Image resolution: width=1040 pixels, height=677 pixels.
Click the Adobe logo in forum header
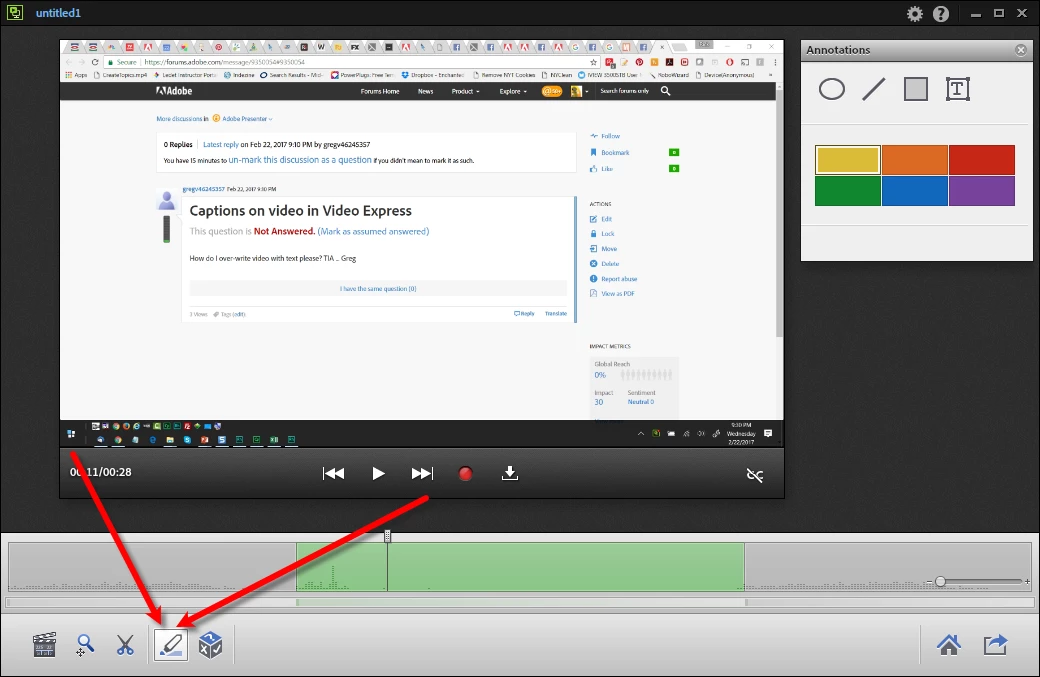click(x=174, y=92)
